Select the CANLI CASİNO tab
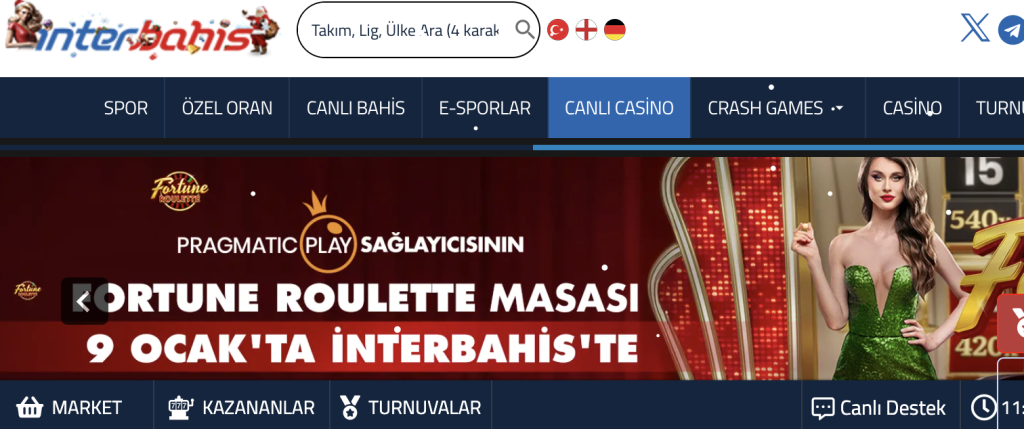Screen dimensions: 1024x429 619,108
